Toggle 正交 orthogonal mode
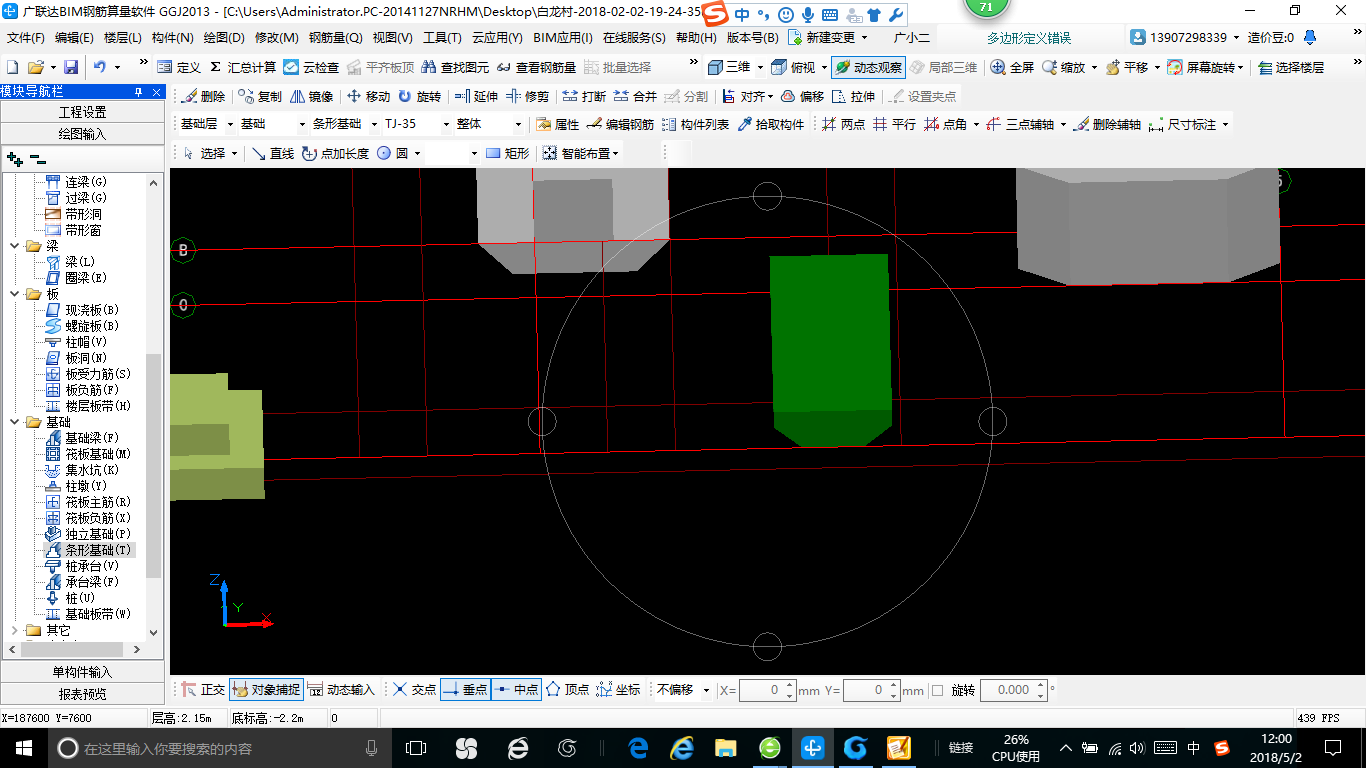This screenshot has width=1366, height=768. 203,690
